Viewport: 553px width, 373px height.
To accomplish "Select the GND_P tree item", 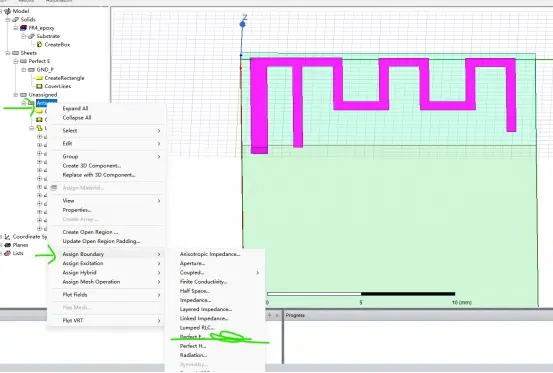I will coord(45,70).
